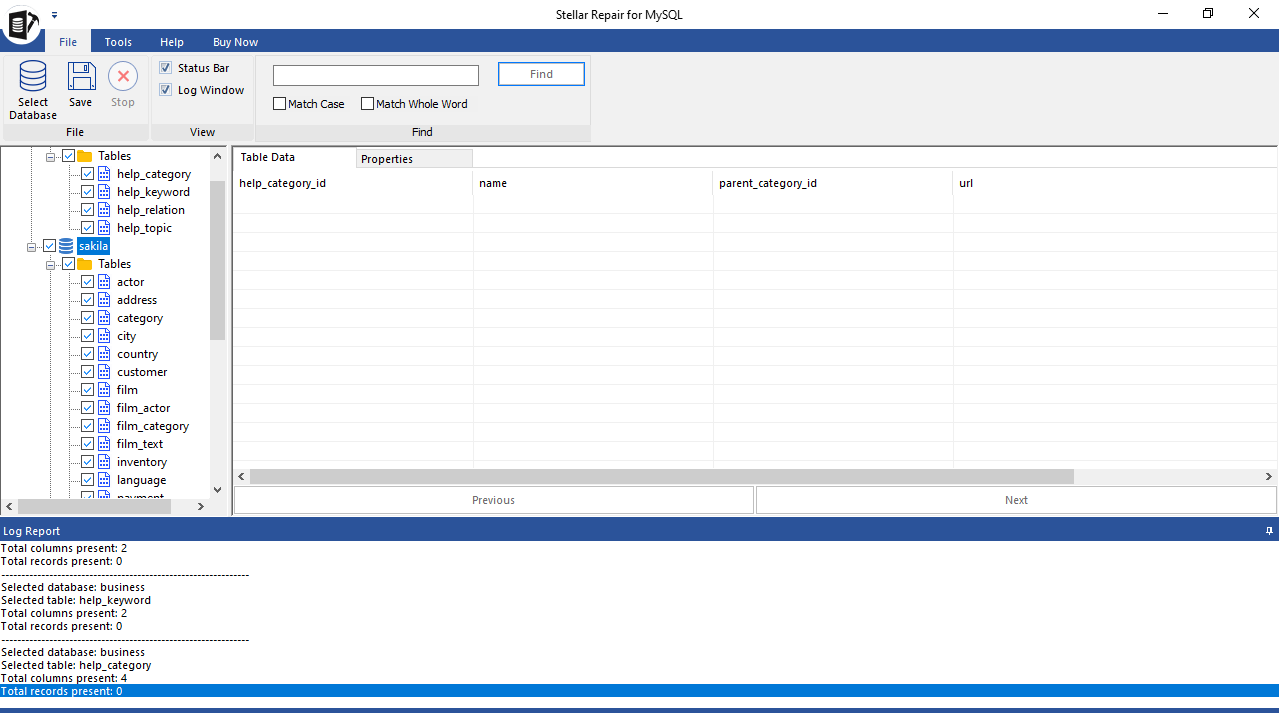Click the table icon next to city
Screen dimensions: 1279x713
tap(104, 336)
